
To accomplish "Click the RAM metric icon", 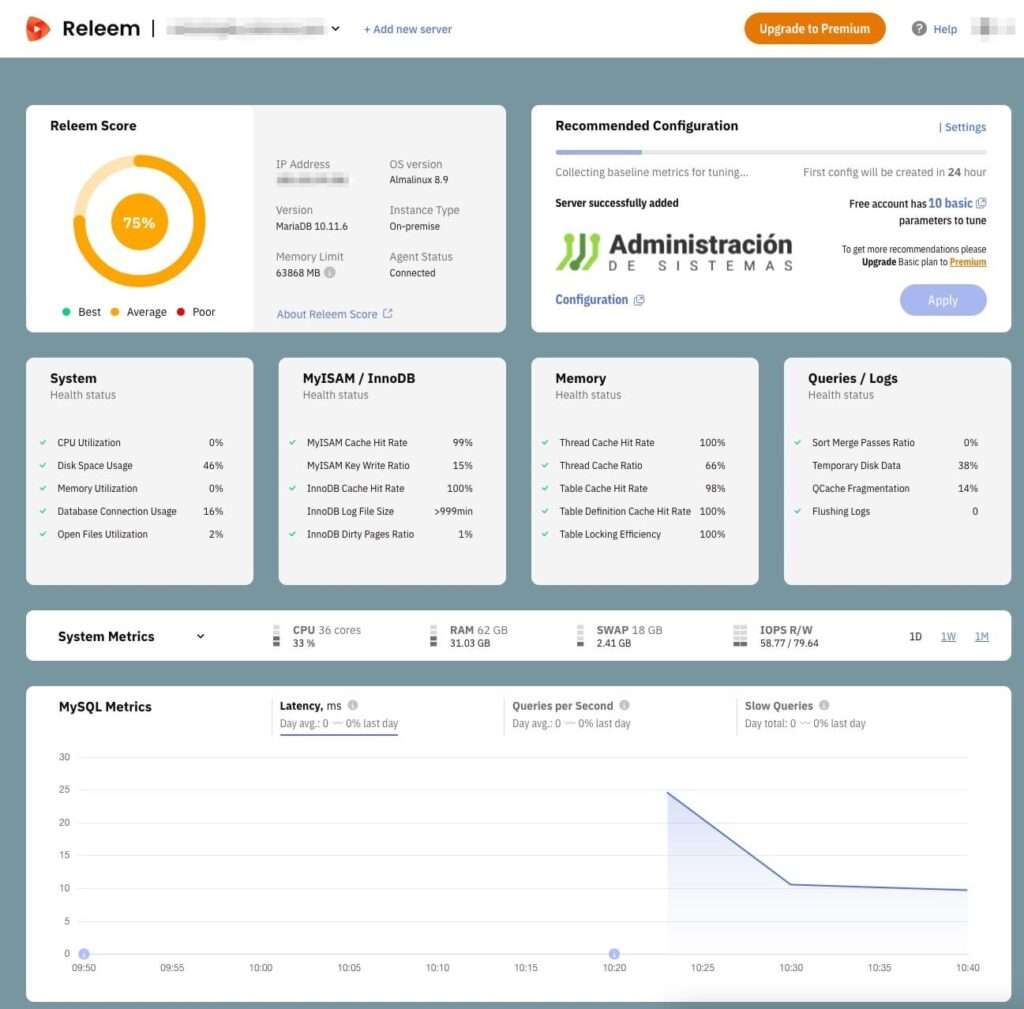I will (x=432, y=635).
